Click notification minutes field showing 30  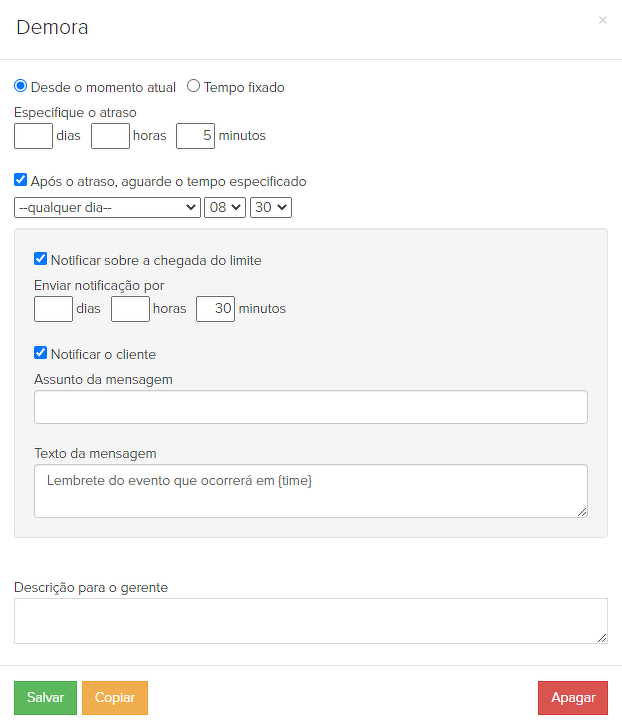(x=215, y=309)
